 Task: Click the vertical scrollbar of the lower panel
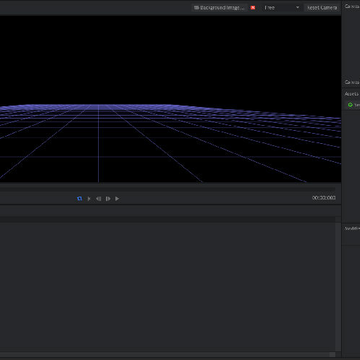[x=338, y=287]
